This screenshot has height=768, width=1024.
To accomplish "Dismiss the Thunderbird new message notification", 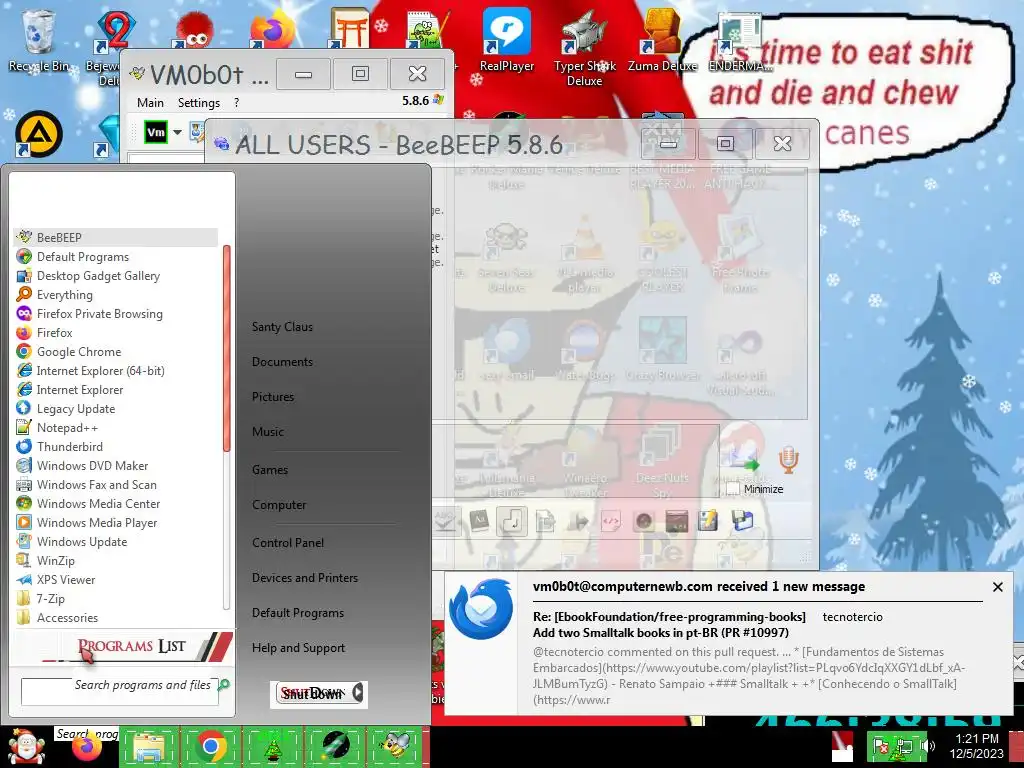I will coord(997,587).
